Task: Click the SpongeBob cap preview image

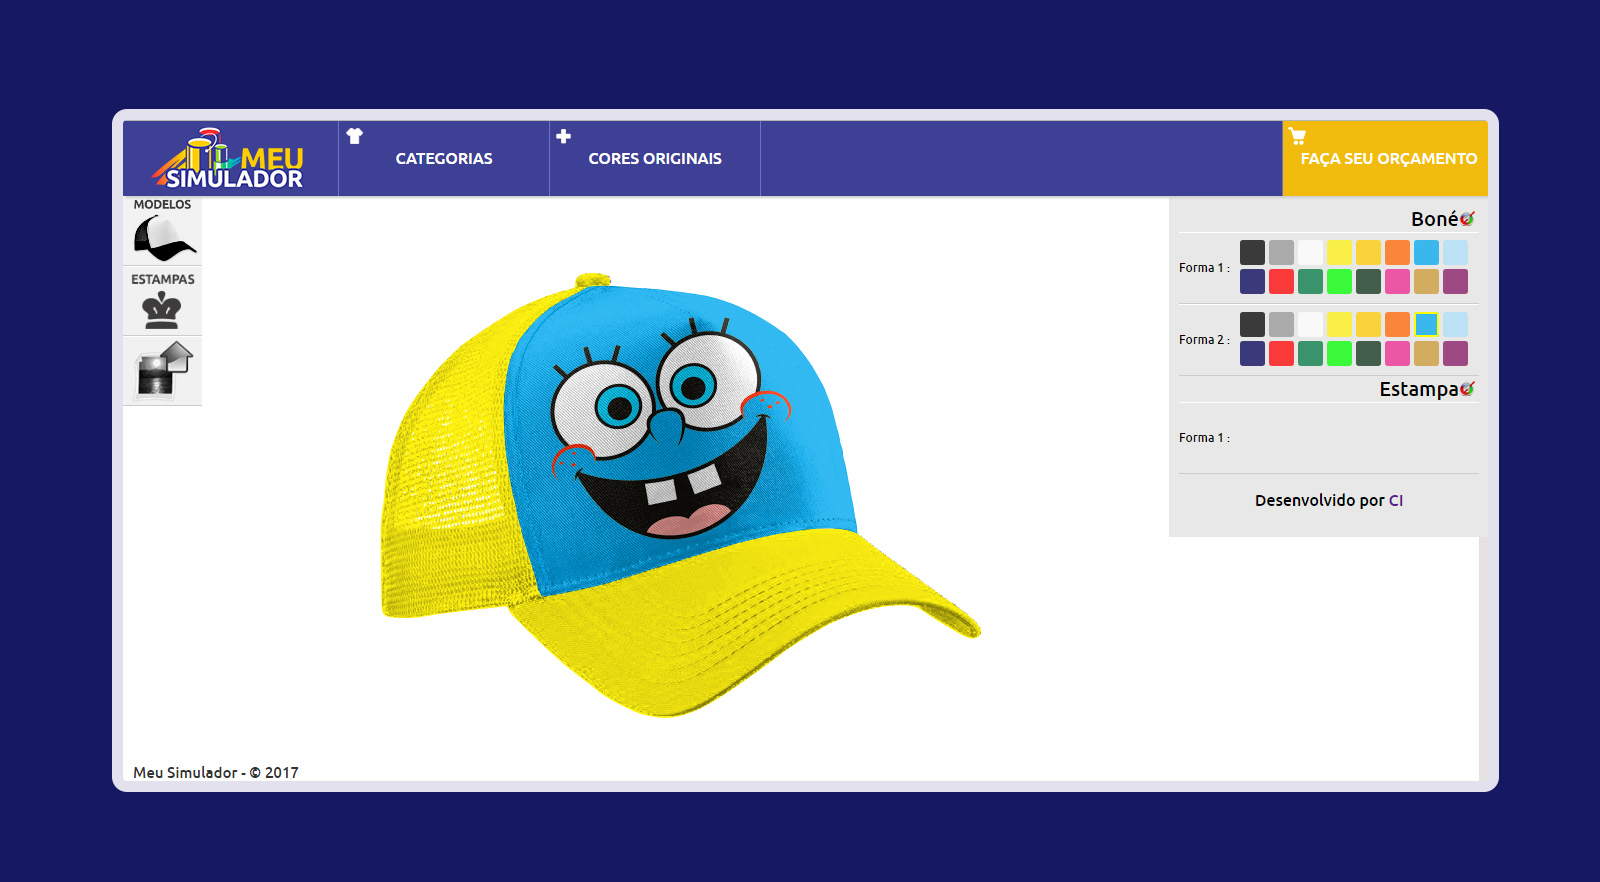Action: click(x=680, y=495)
